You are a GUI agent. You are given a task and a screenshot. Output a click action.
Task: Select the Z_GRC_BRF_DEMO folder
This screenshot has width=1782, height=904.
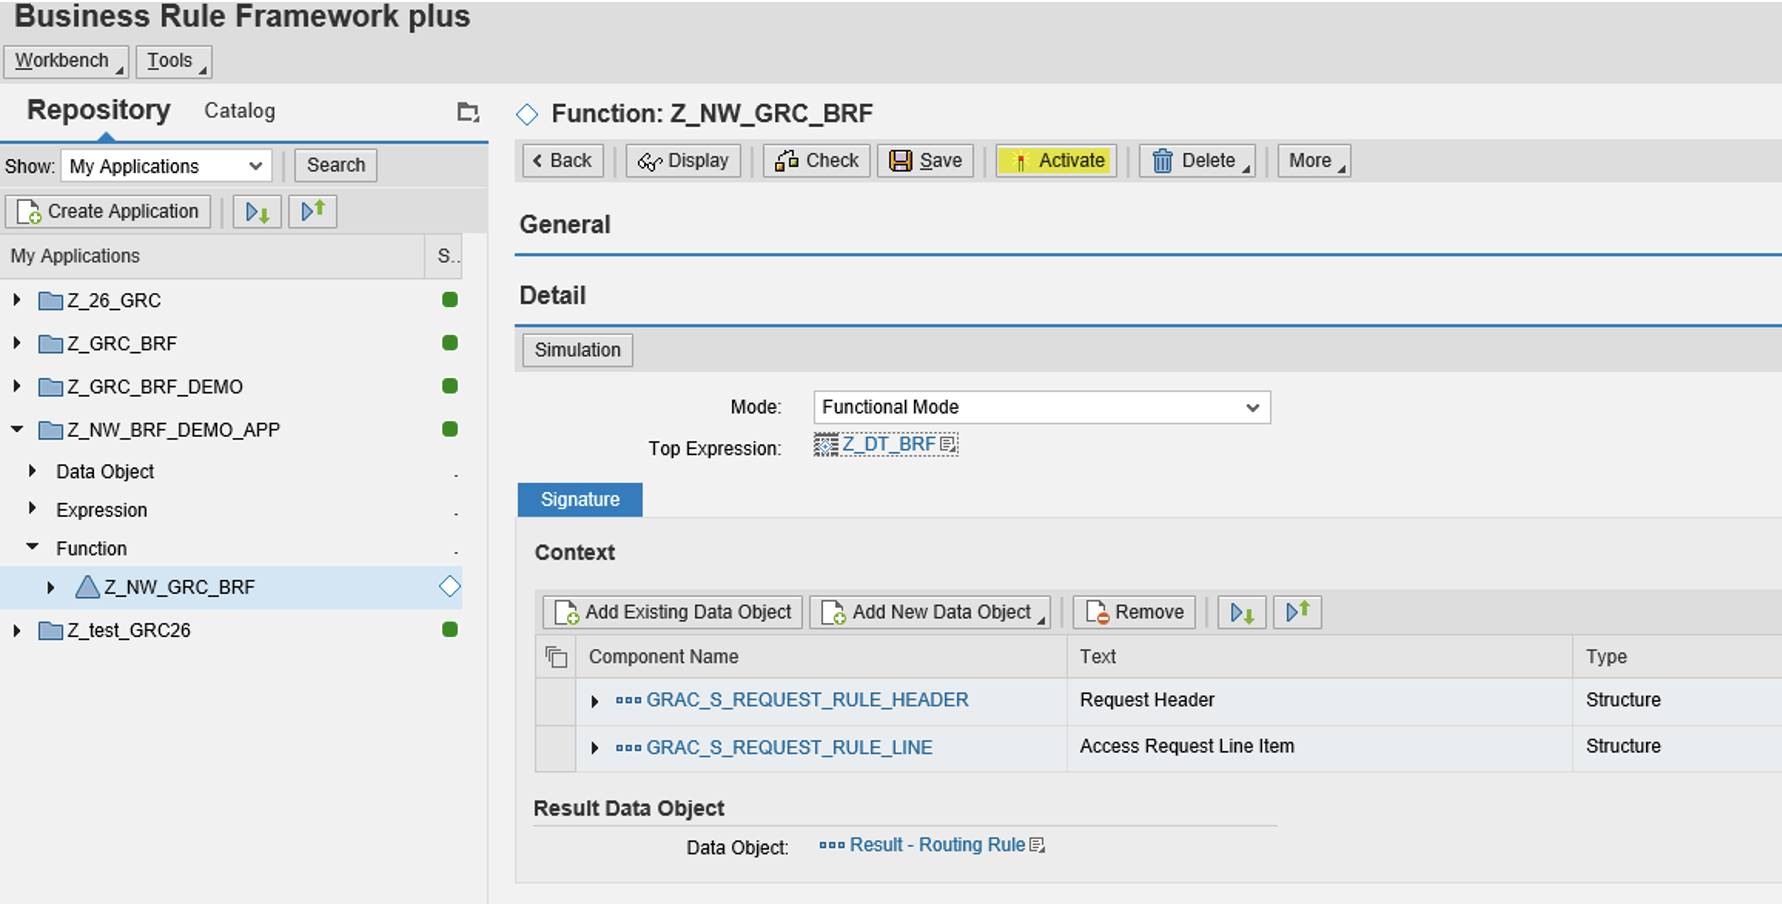140,387
